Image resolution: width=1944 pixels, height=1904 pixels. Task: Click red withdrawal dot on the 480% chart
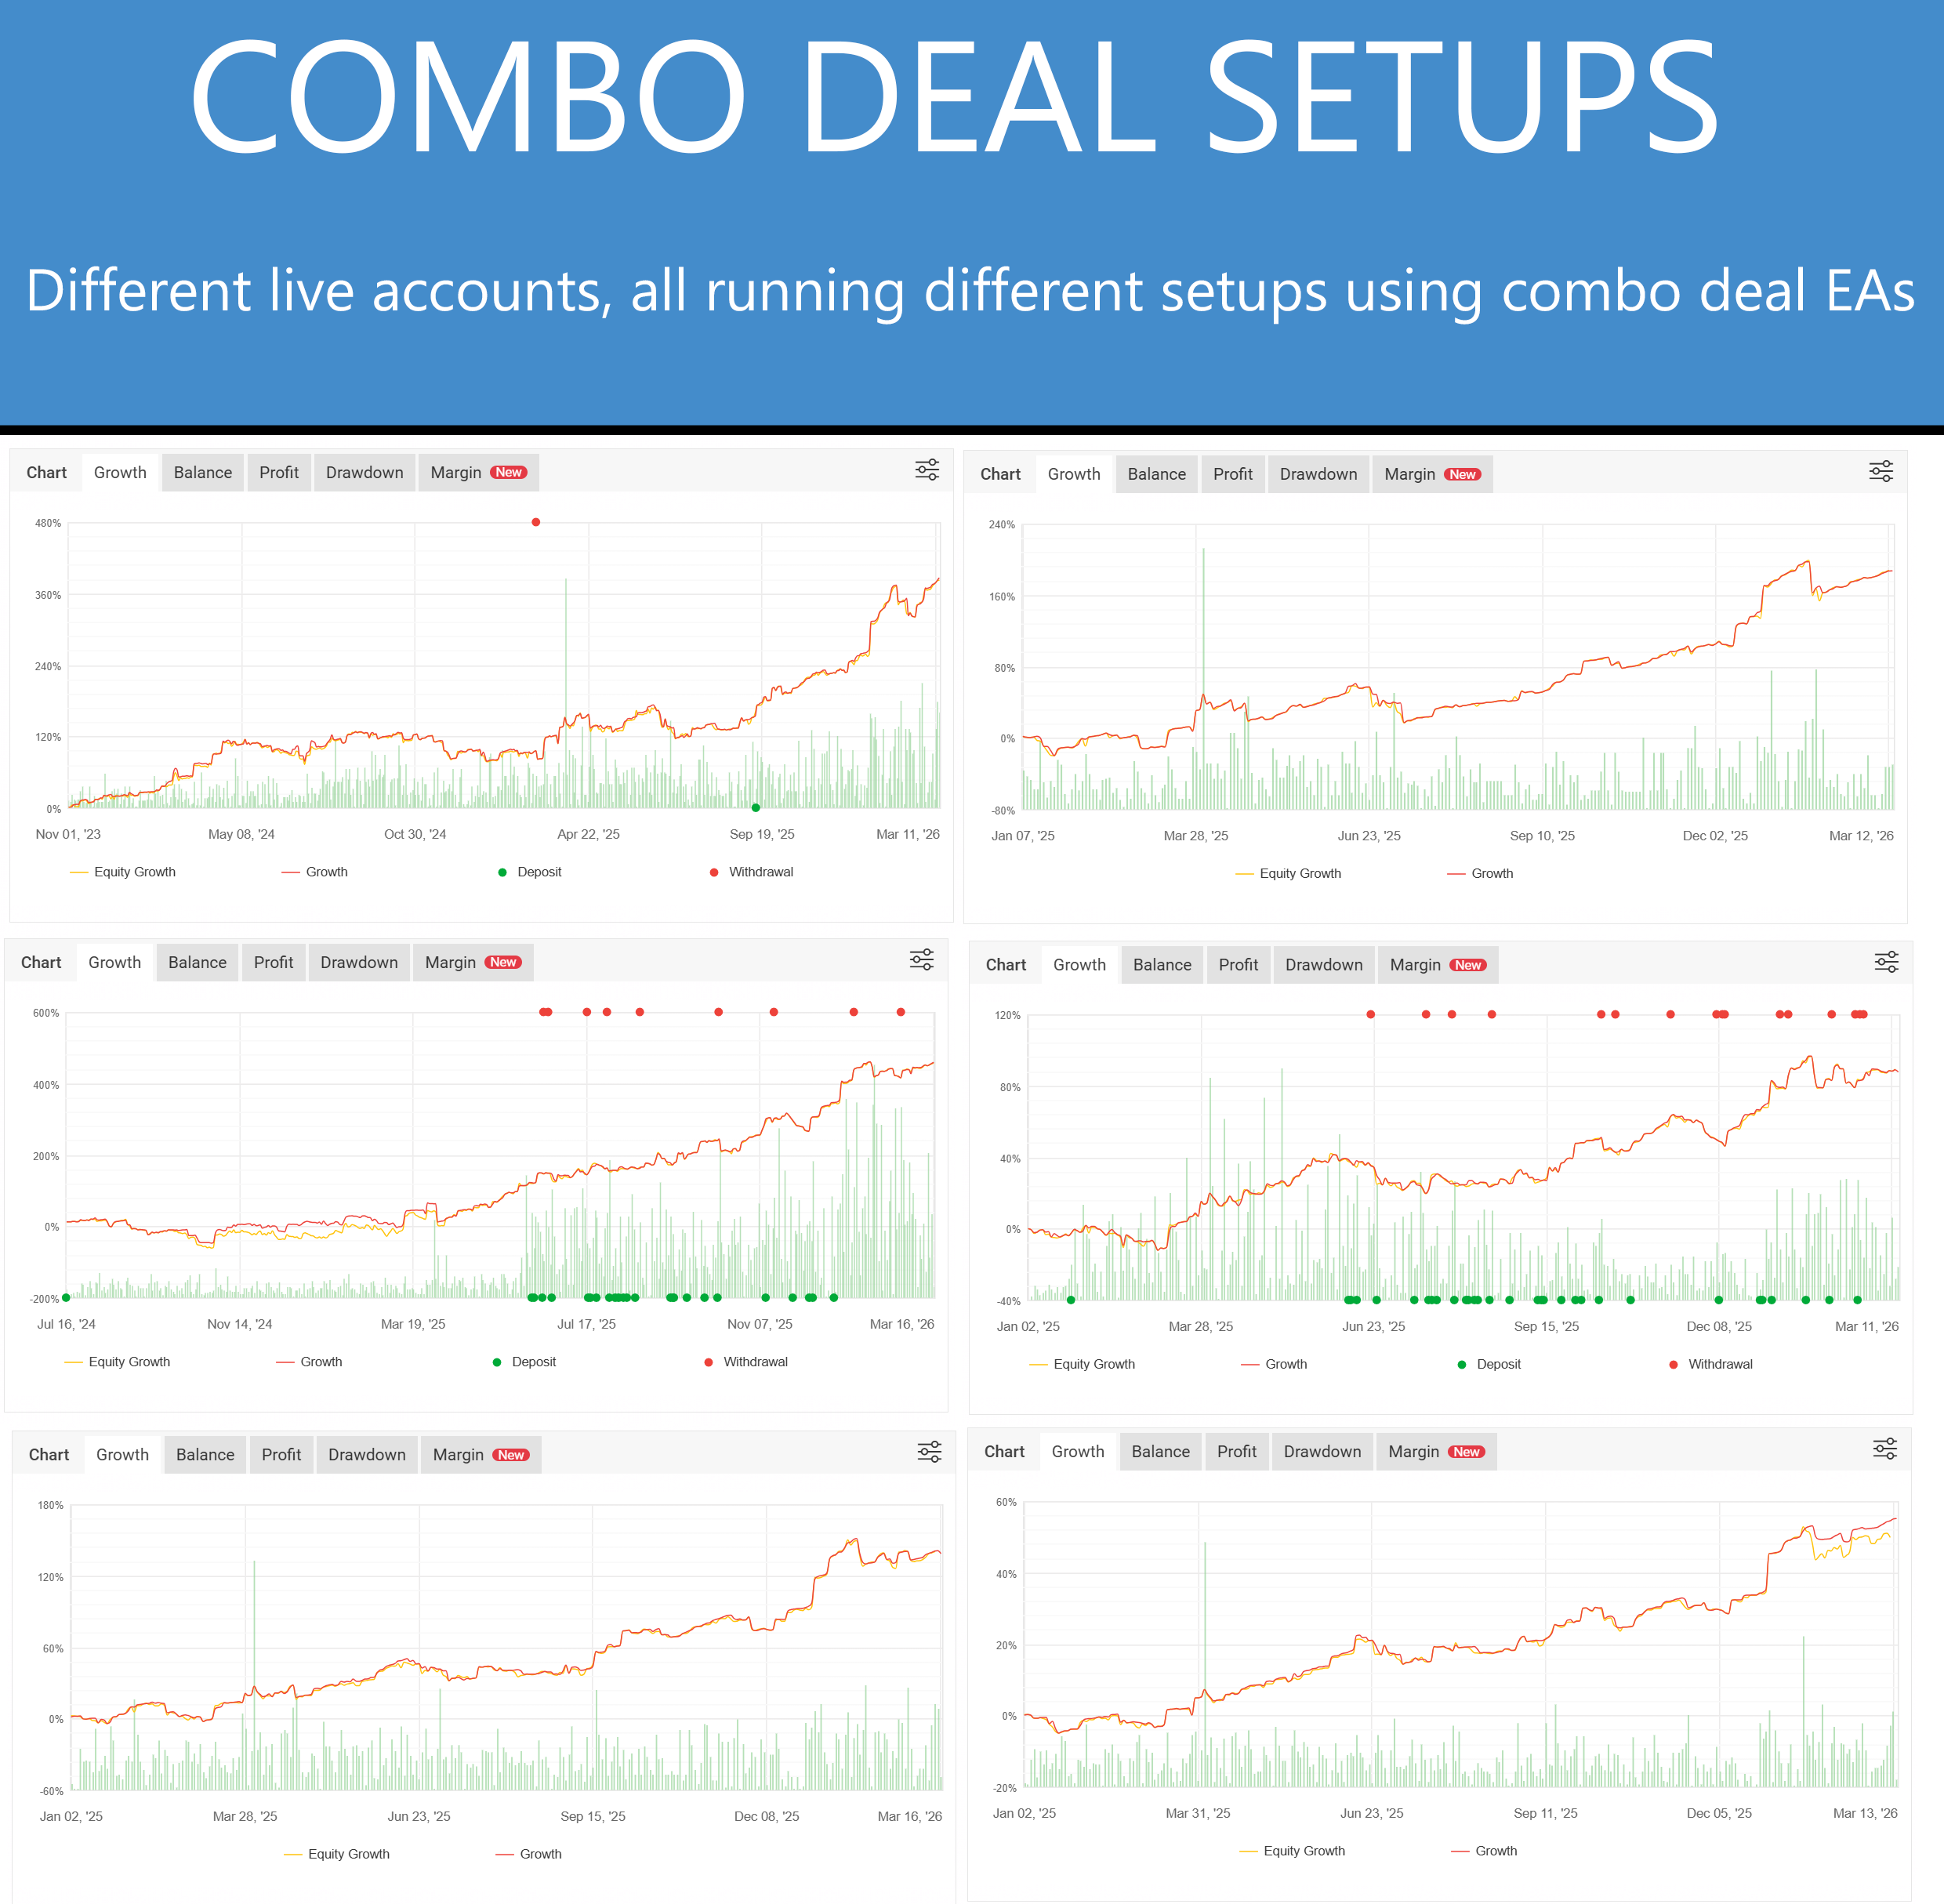(x=536, y=522)
